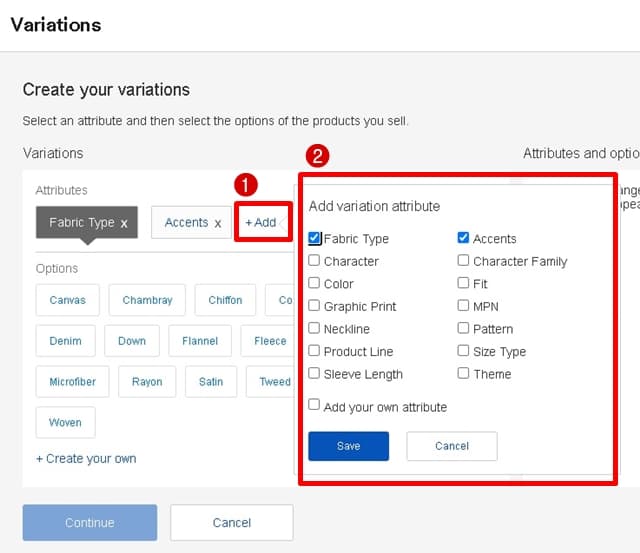This screenshot has width=640, height=553.
Task: Cancel the Add variation attribute dialog
Action: 451,446
